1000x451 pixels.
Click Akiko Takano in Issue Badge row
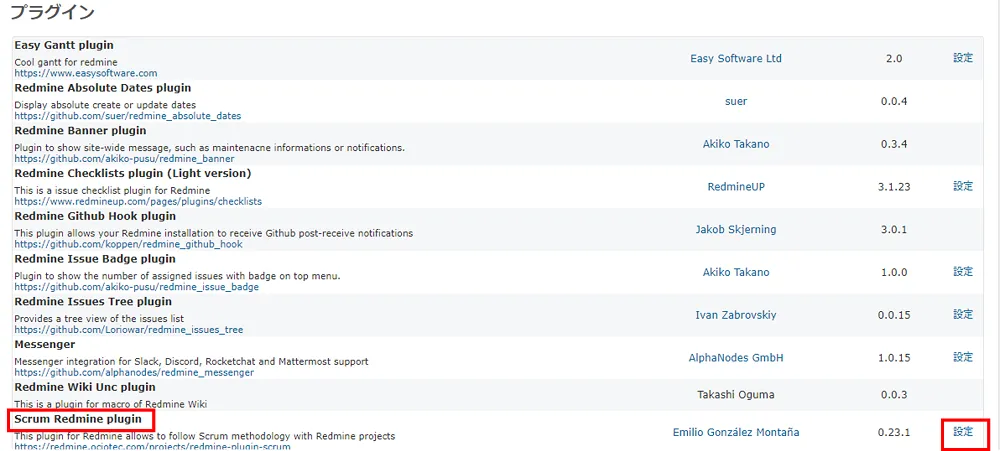pyautogui.click(x=736, y=272)
